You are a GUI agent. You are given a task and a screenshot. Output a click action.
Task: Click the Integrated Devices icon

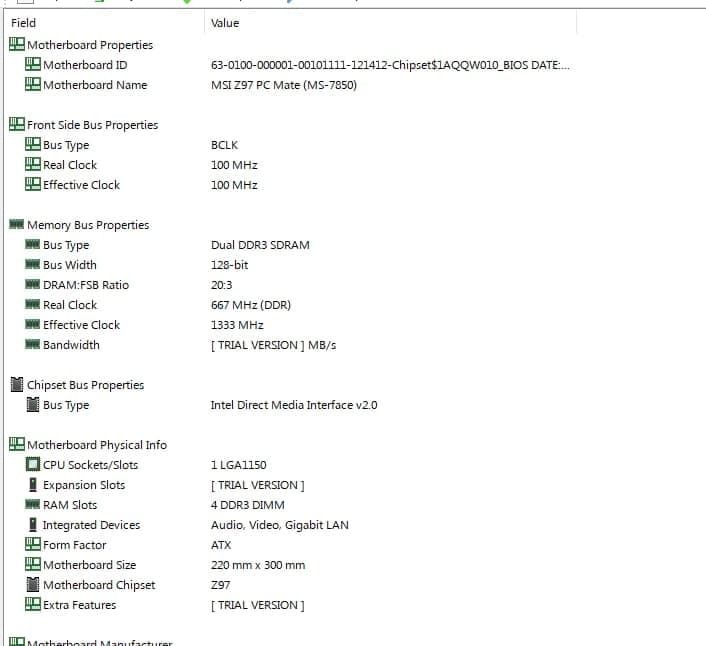32,524
